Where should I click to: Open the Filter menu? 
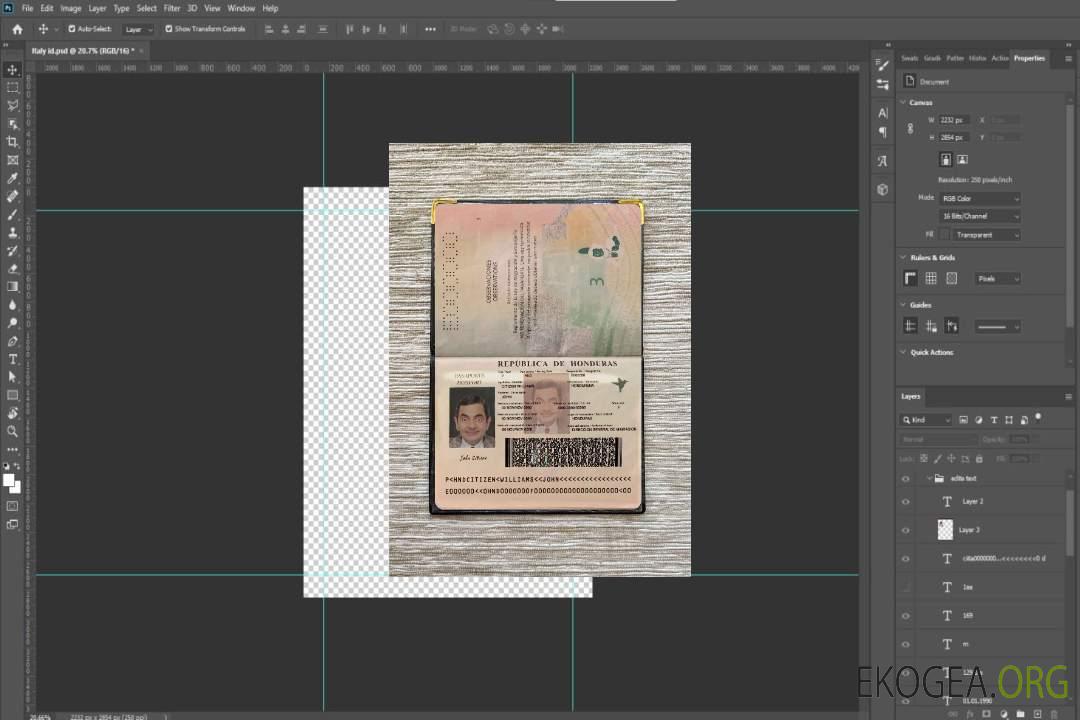coord(172,8)
